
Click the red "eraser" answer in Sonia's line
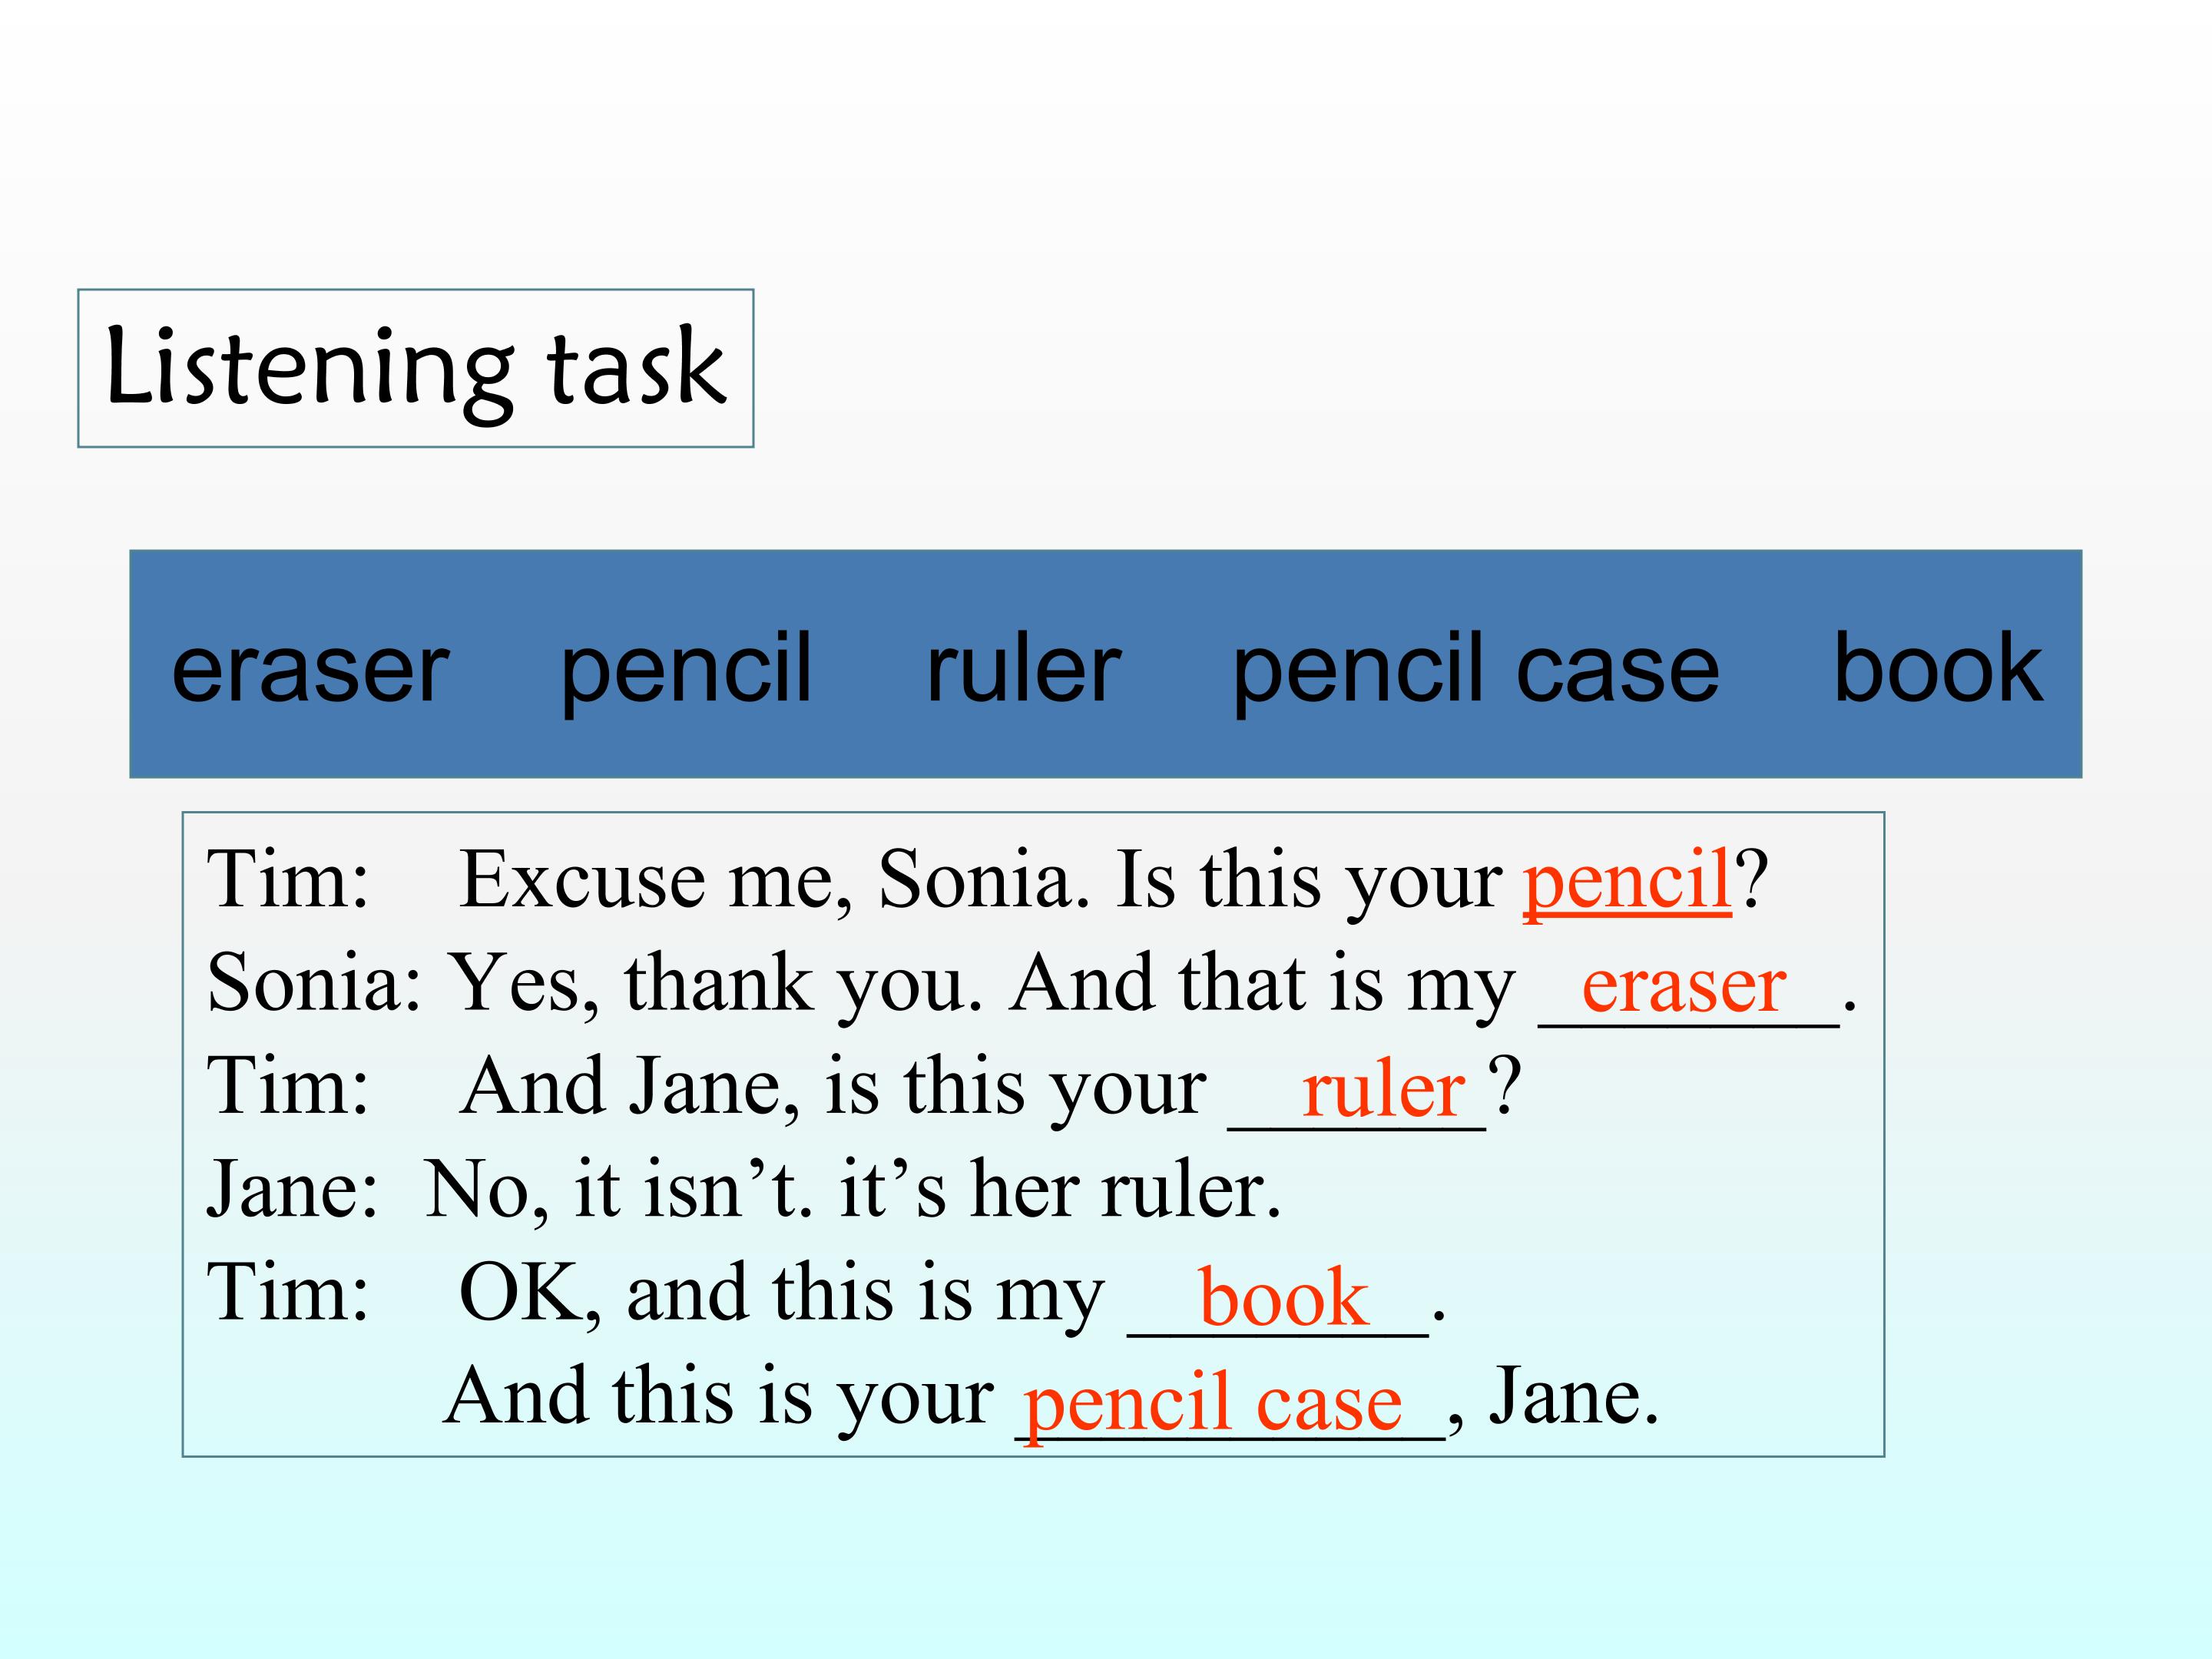tap(1683, 986)
